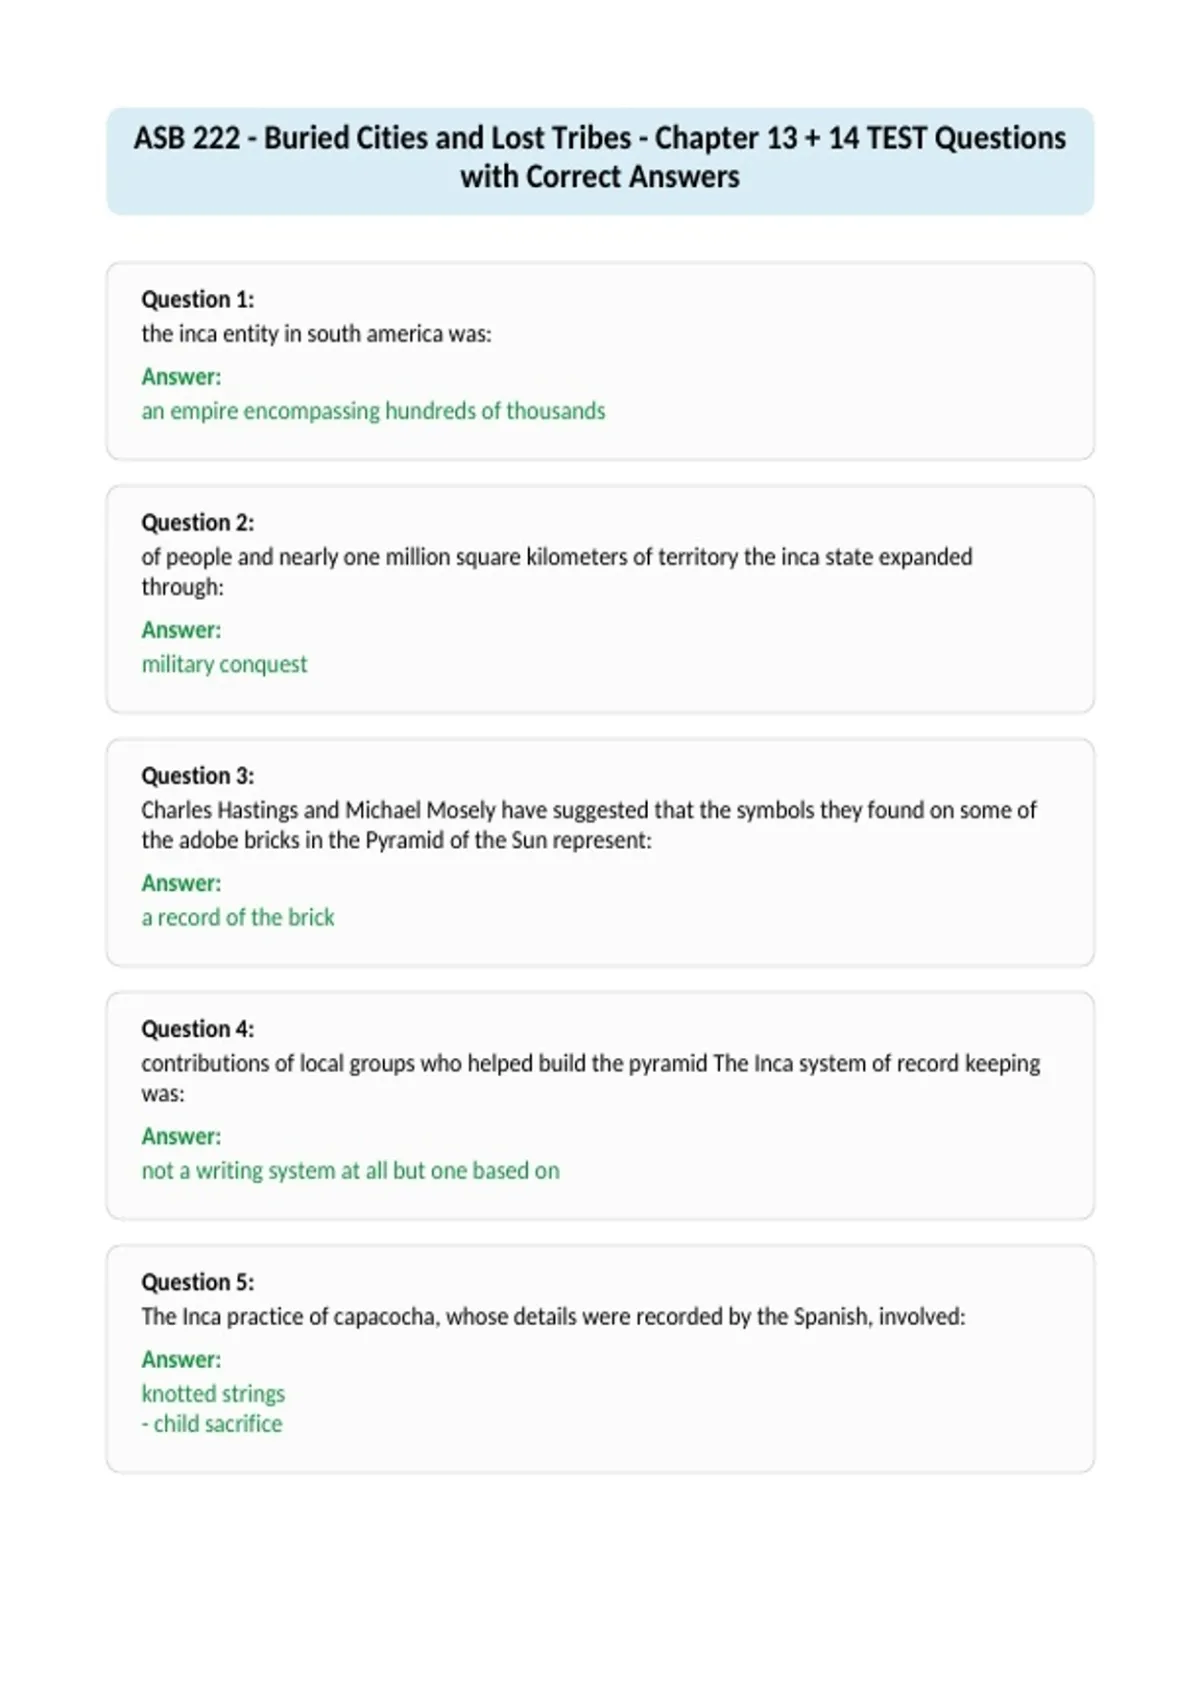Select the '- child sacrifice' answer line

click(212, 1423)
